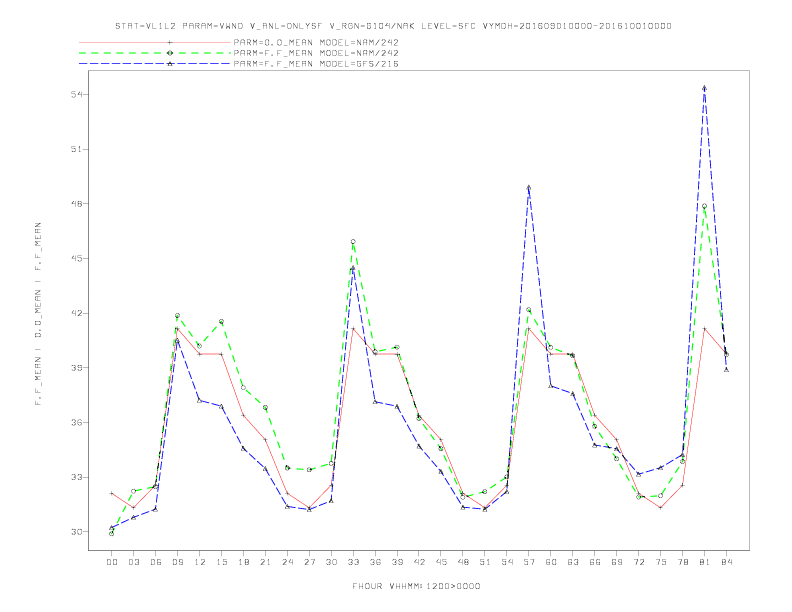Click x-axis tick label 27
Image resolution: width=792 pixels, height=612 pixels.
point(309,562)
